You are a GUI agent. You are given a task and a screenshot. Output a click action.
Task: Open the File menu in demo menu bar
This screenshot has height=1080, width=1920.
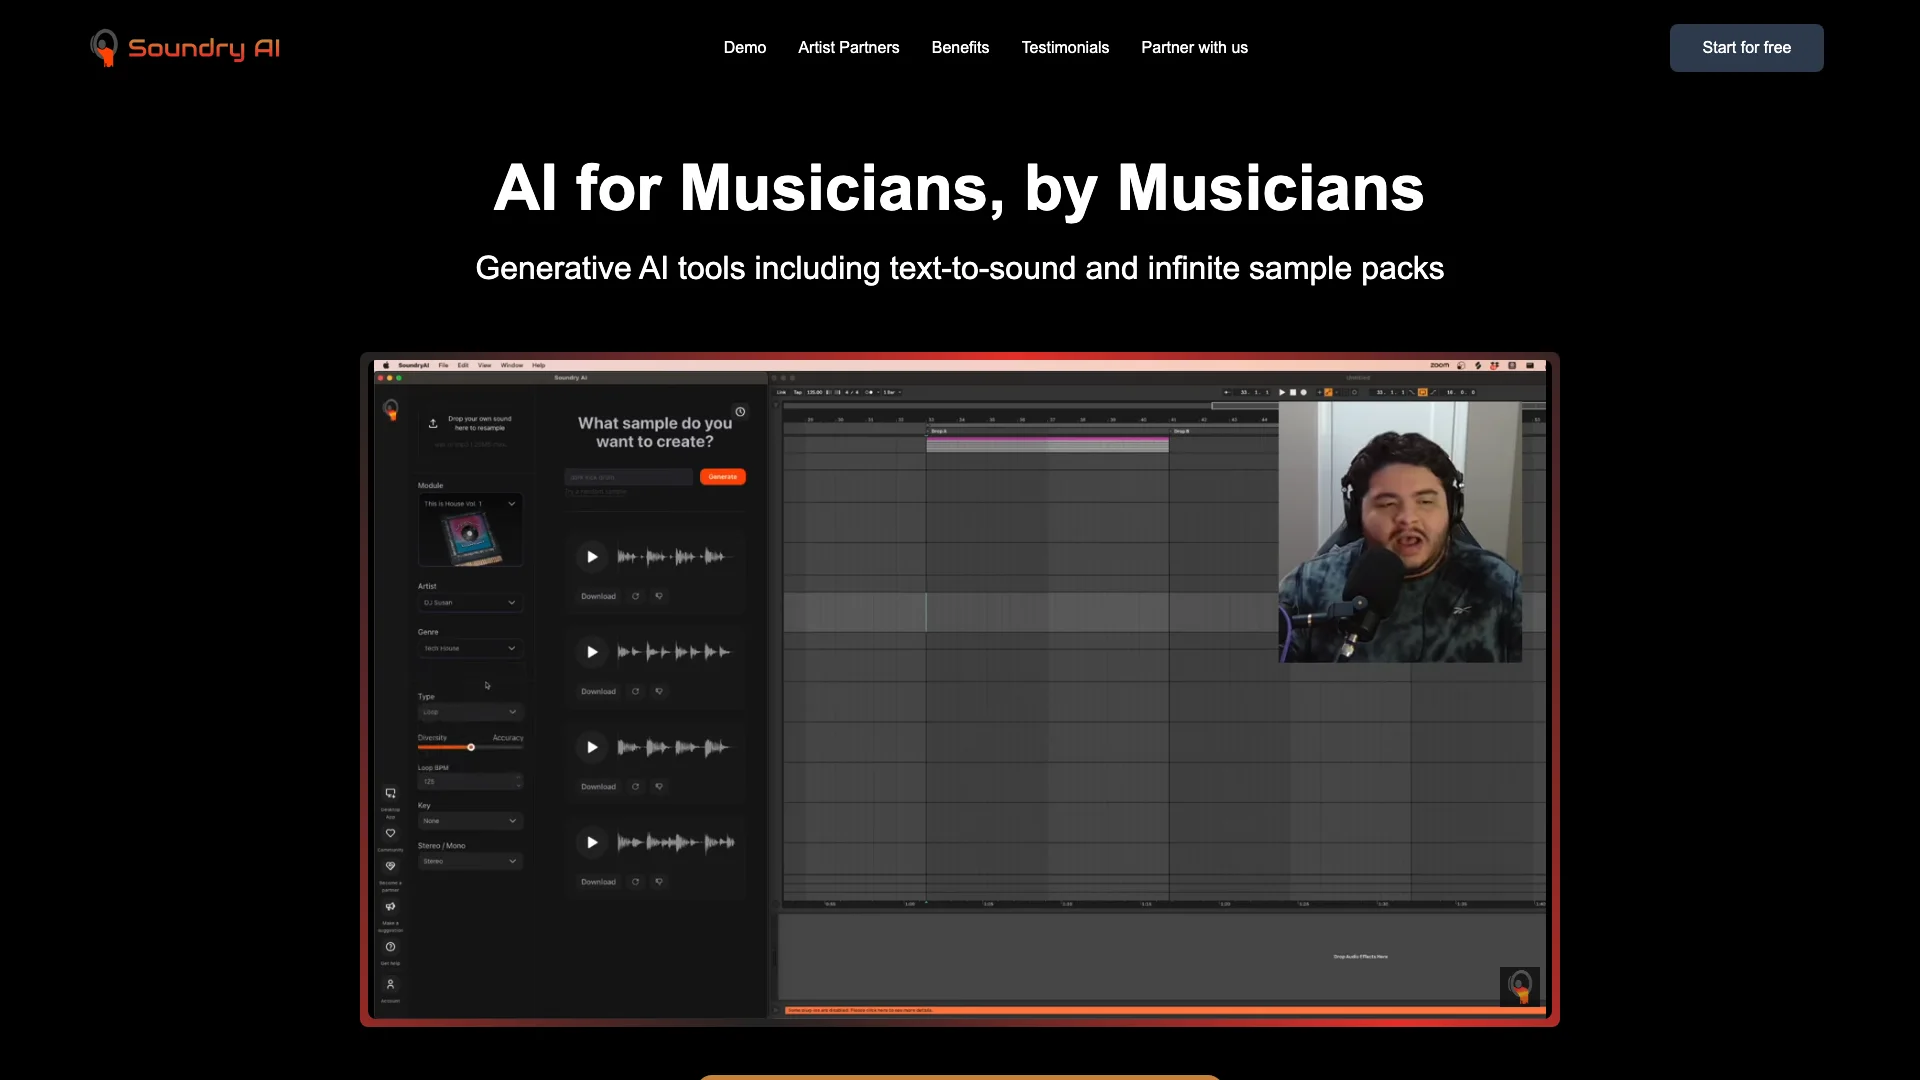coord(444,366)
